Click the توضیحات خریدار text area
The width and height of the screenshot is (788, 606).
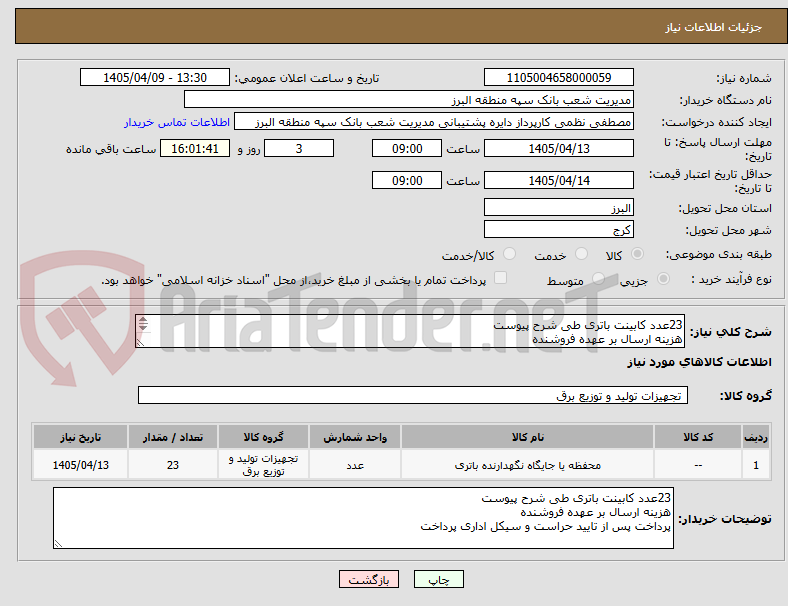[x=363, y=518]
